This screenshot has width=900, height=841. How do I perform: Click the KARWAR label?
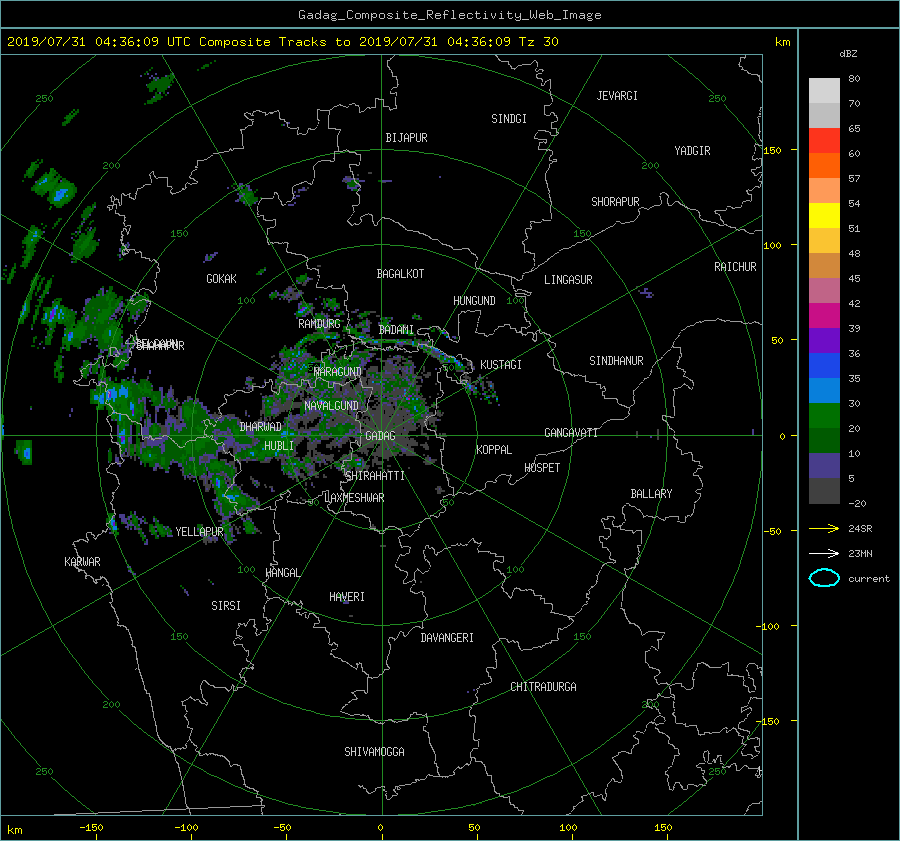point(82,562)
